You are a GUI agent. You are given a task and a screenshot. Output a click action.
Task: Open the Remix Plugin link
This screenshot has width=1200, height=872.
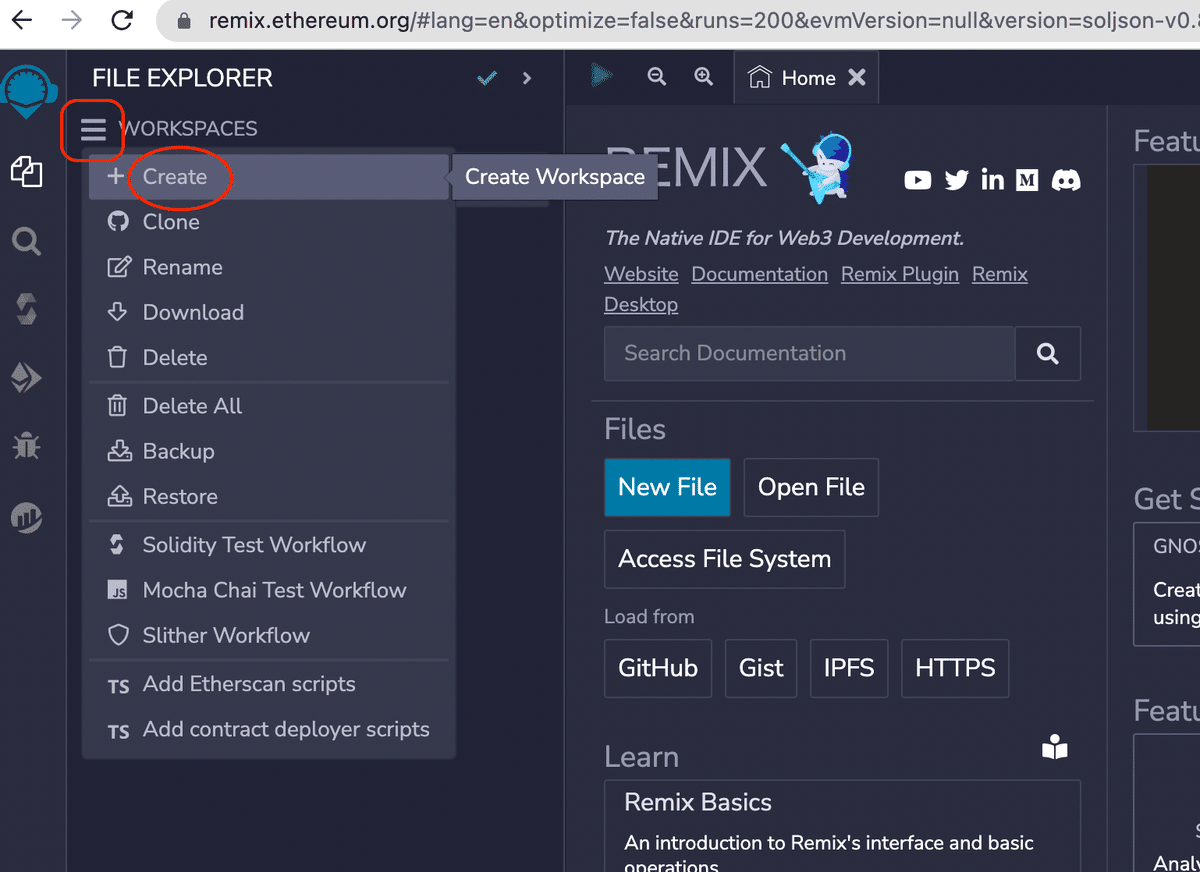point(900,274)
